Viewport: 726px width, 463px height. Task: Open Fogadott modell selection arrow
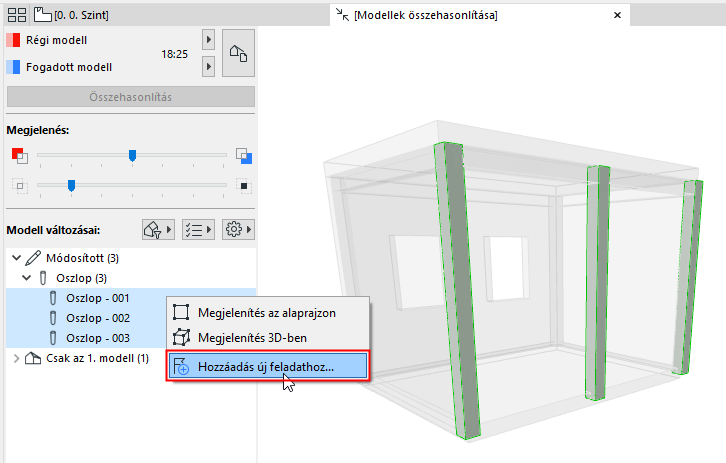click(x=208, y=67)
